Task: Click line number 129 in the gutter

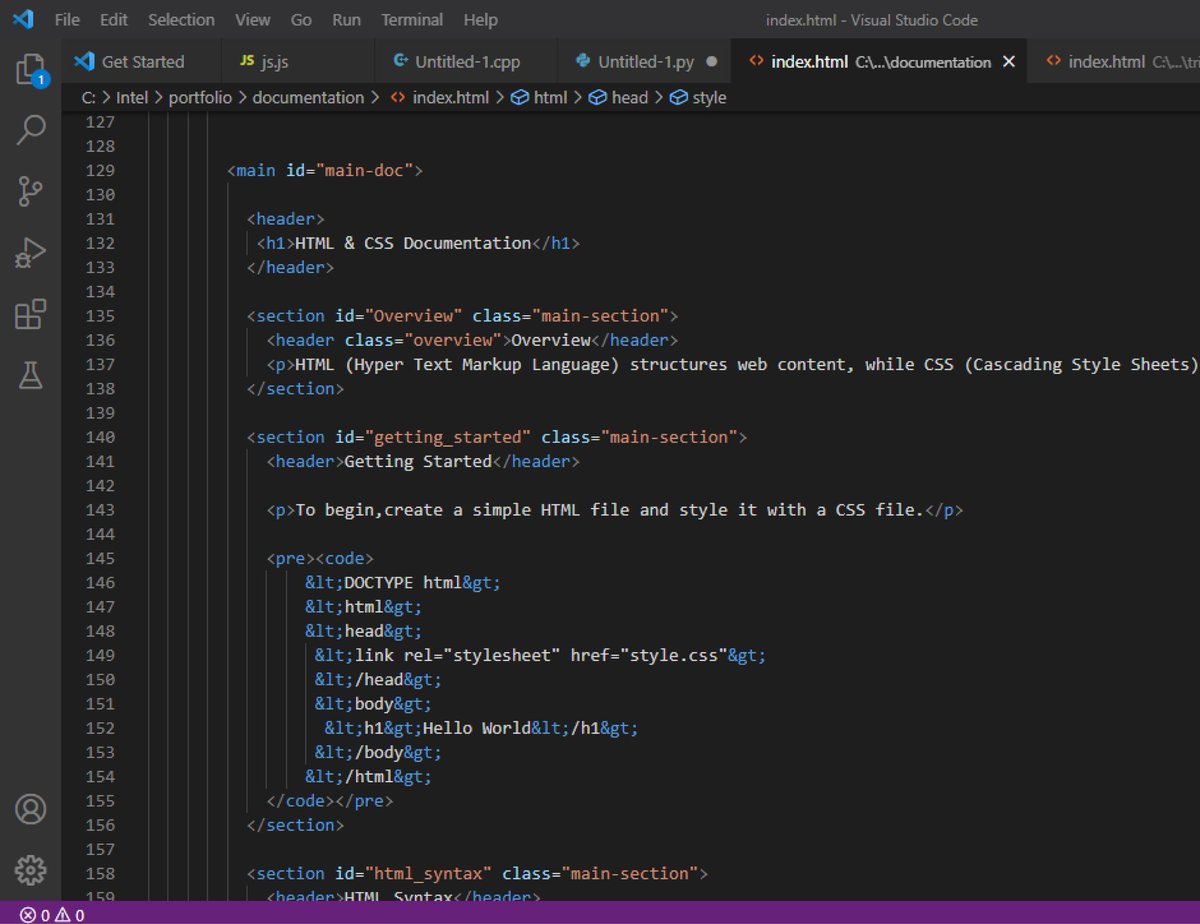Action: point(100,170)
